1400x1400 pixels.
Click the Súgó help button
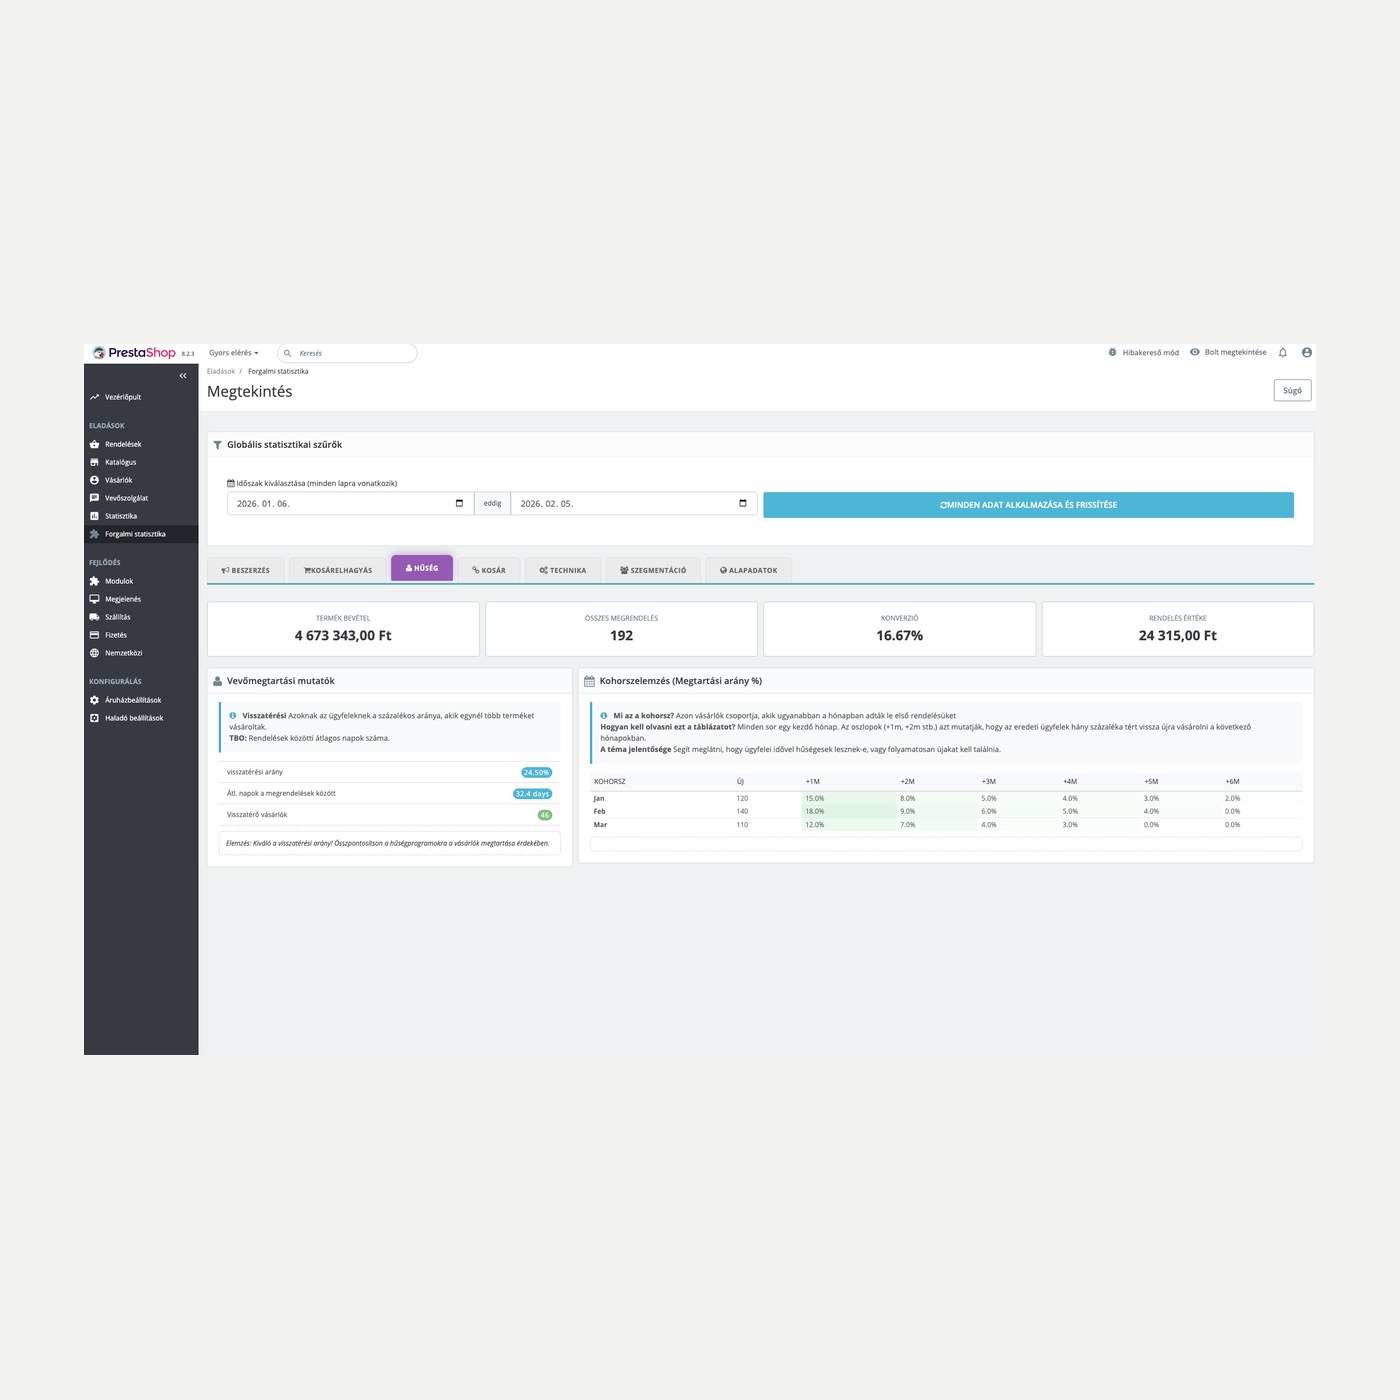pos(1292,391)
